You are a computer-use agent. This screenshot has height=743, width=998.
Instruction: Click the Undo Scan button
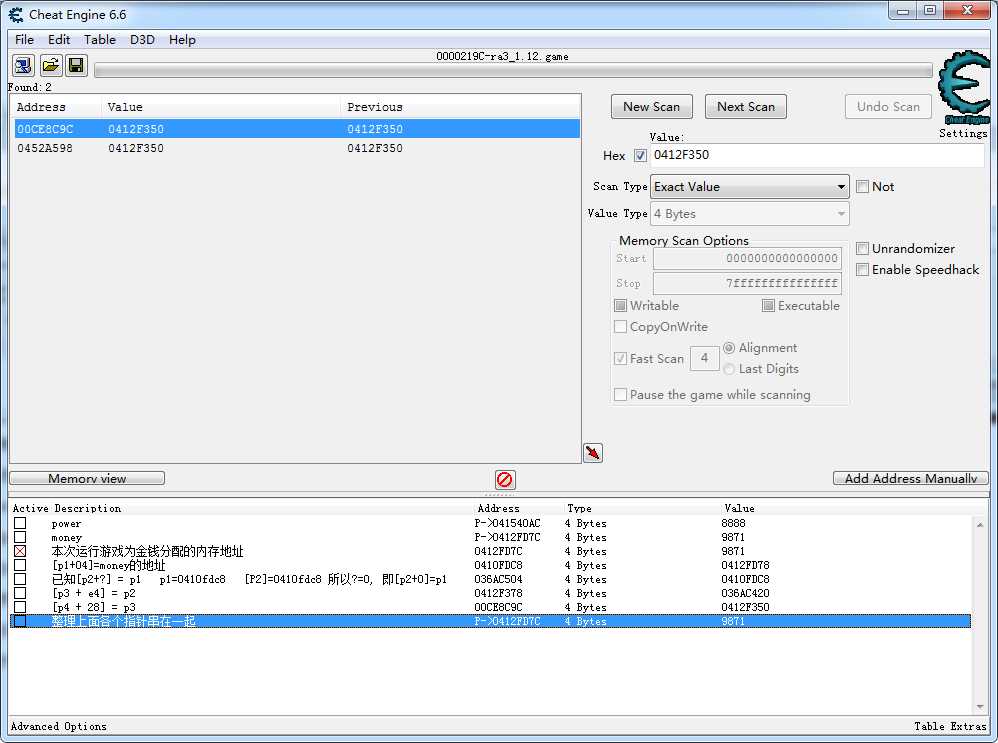(x=888, y=106)
